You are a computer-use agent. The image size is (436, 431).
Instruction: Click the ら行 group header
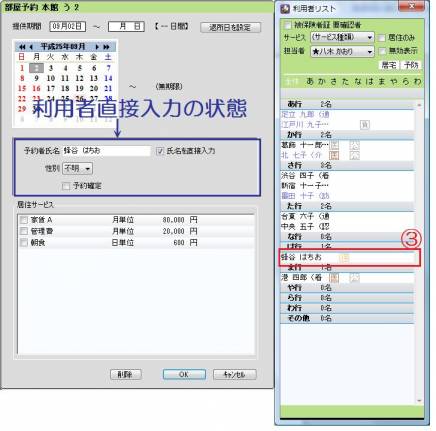click(x=347, y=298)
